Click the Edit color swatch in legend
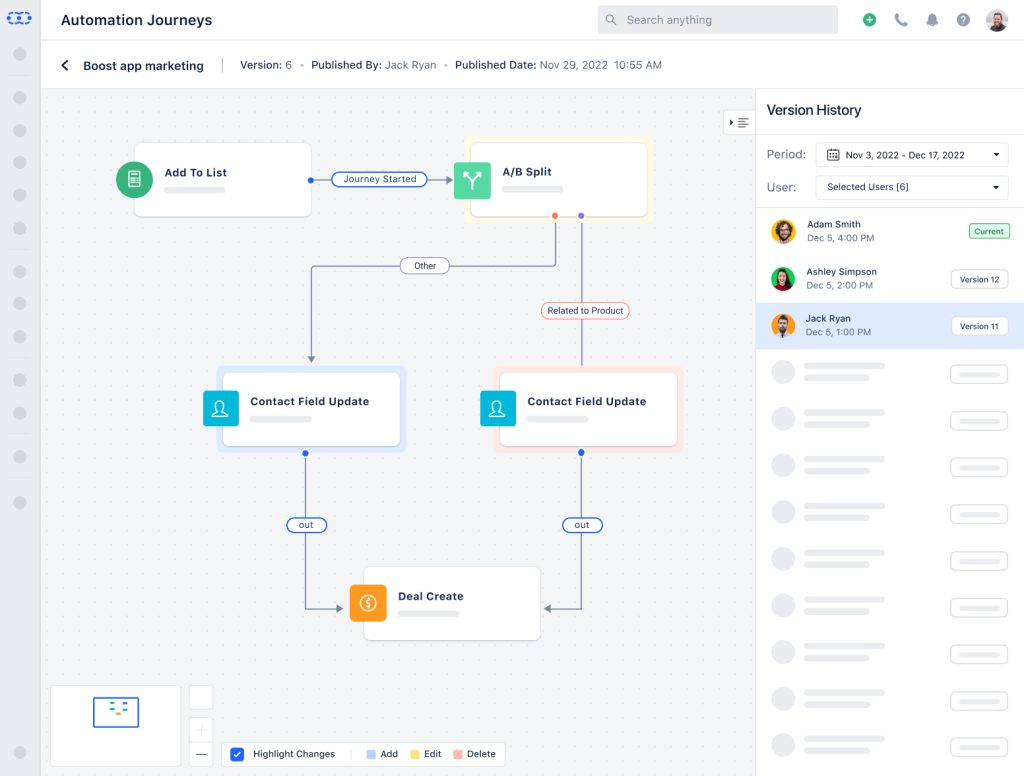 [x=417, y=754]
